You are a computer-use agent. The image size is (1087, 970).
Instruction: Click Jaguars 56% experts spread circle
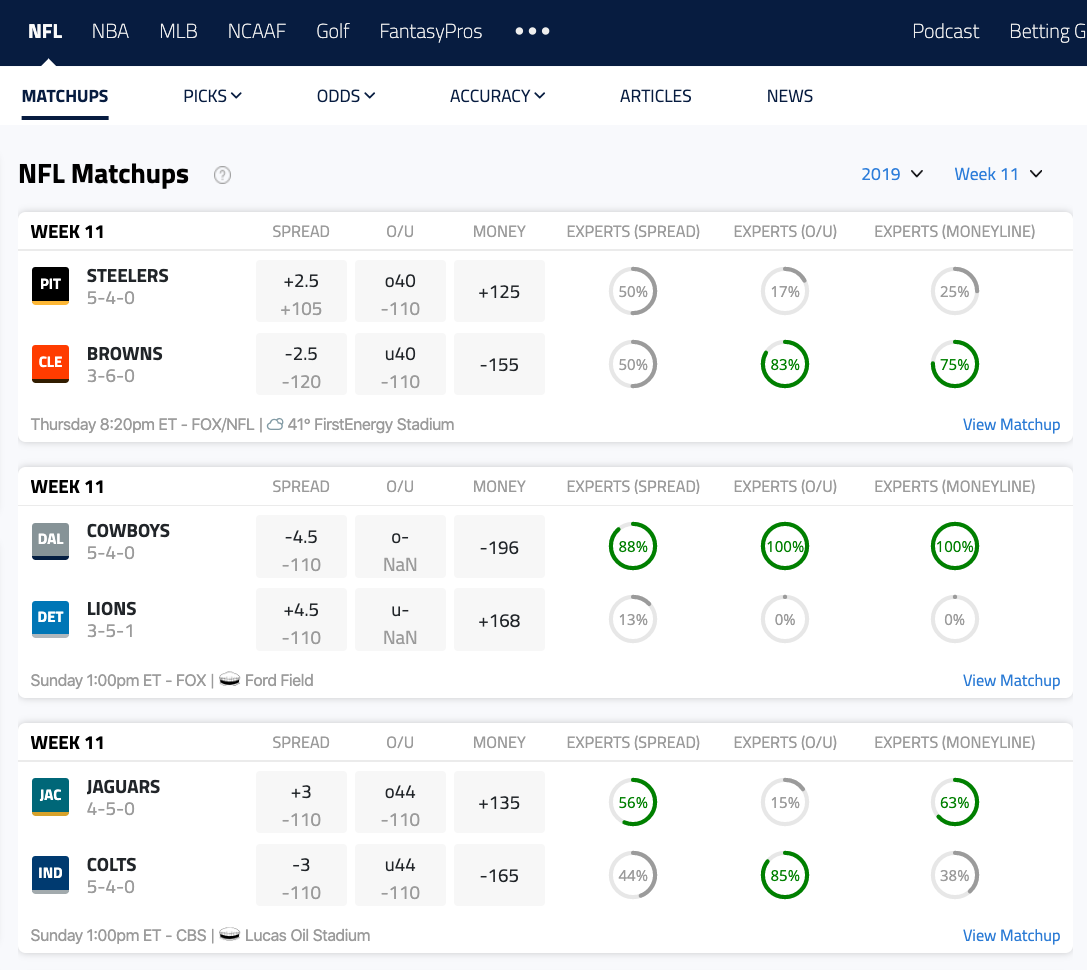click(x=633, y=802)
